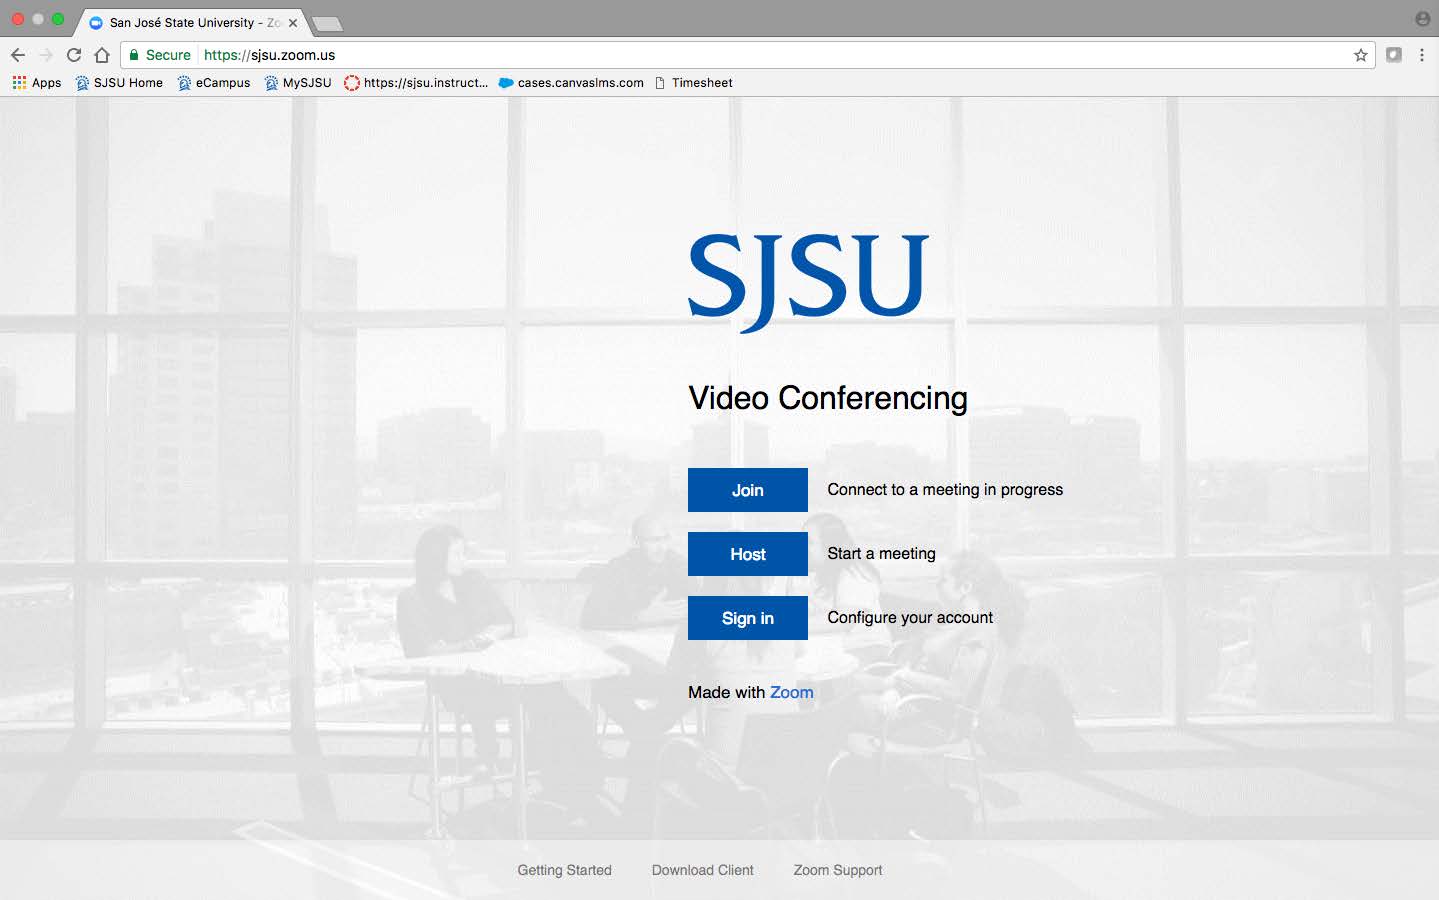Close the San José State University tab

[293, 23]
